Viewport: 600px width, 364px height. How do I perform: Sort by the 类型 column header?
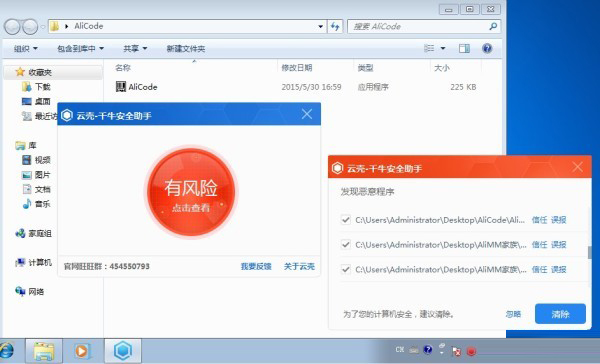[365, 68]
